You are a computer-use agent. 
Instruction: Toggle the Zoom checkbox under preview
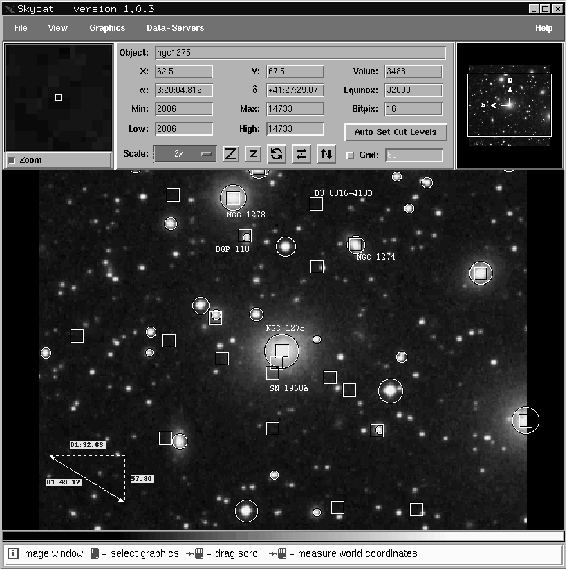tap(12, 160)
